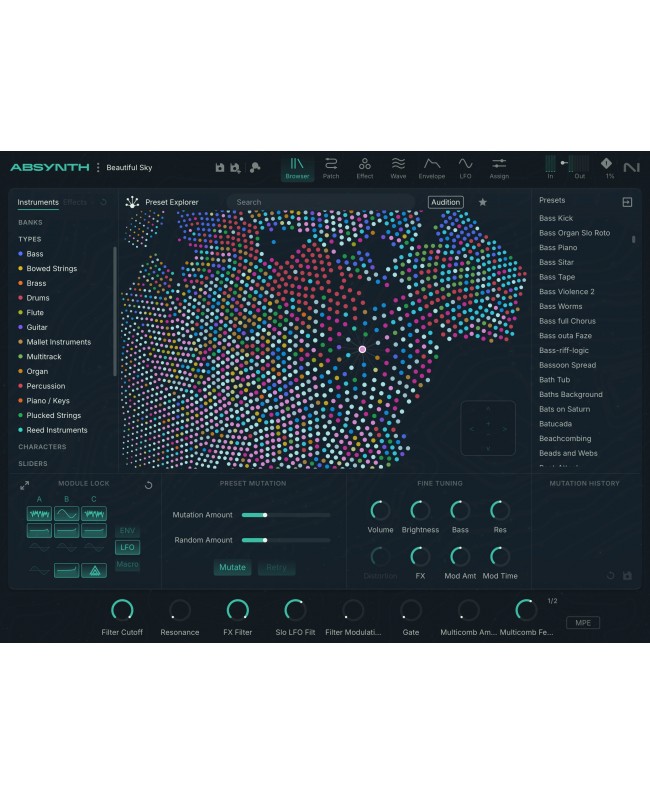Click the save-as preset icon
Viewport: 650px width, 794px height.
(235, 168)
